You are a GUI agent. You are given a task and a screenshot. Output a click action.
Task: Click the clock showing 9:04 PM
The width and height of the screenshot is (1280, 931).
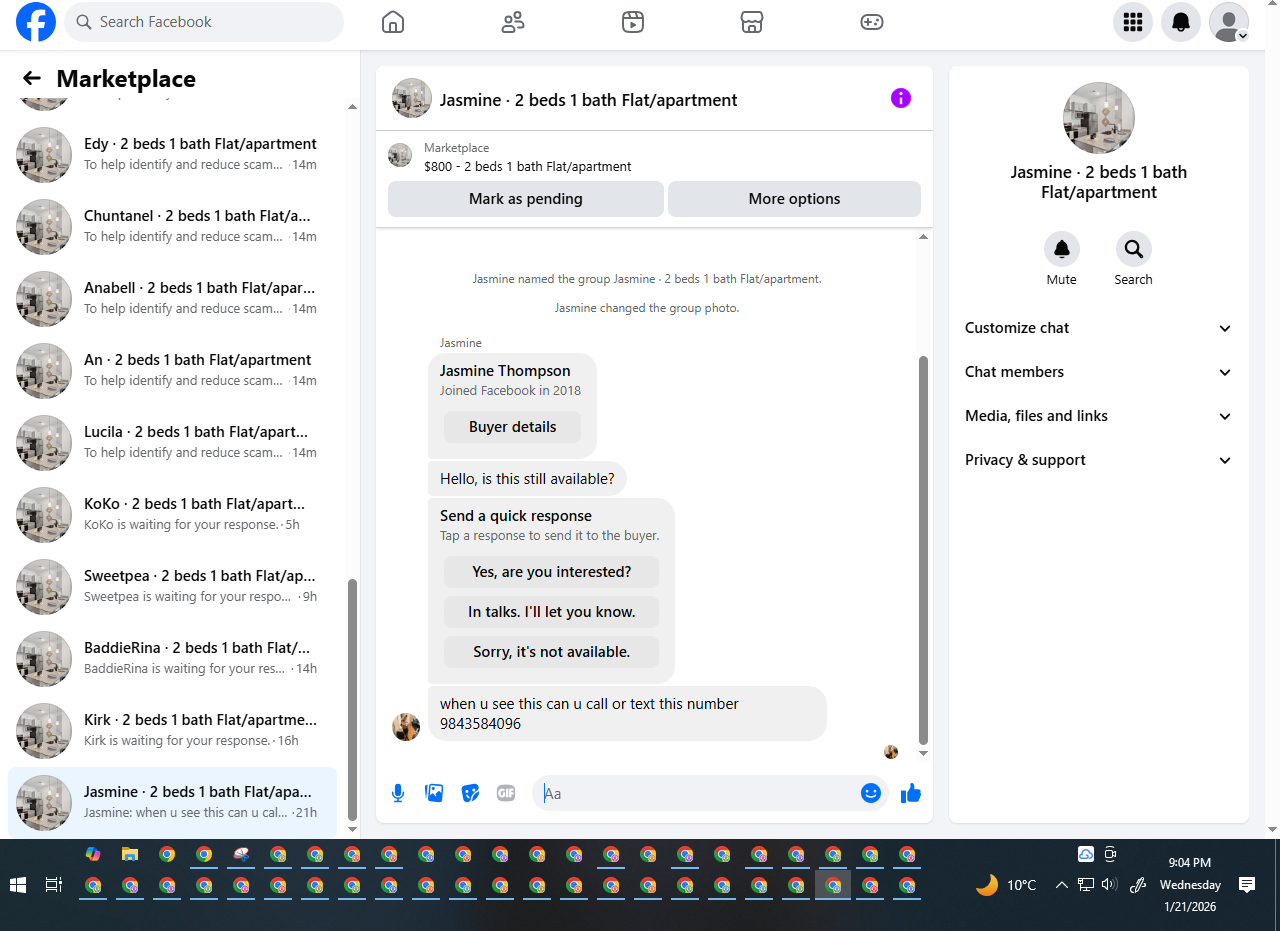pyautogui.click(x=1190, y=862)
